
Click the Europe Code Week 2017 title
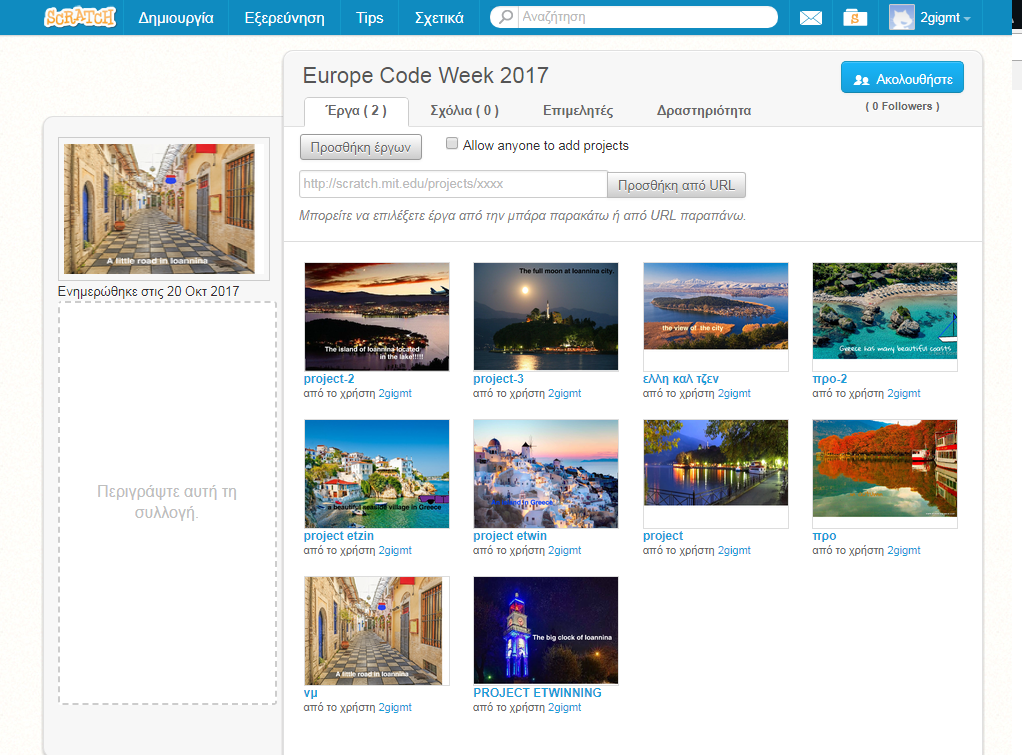[x=426, y=76]
